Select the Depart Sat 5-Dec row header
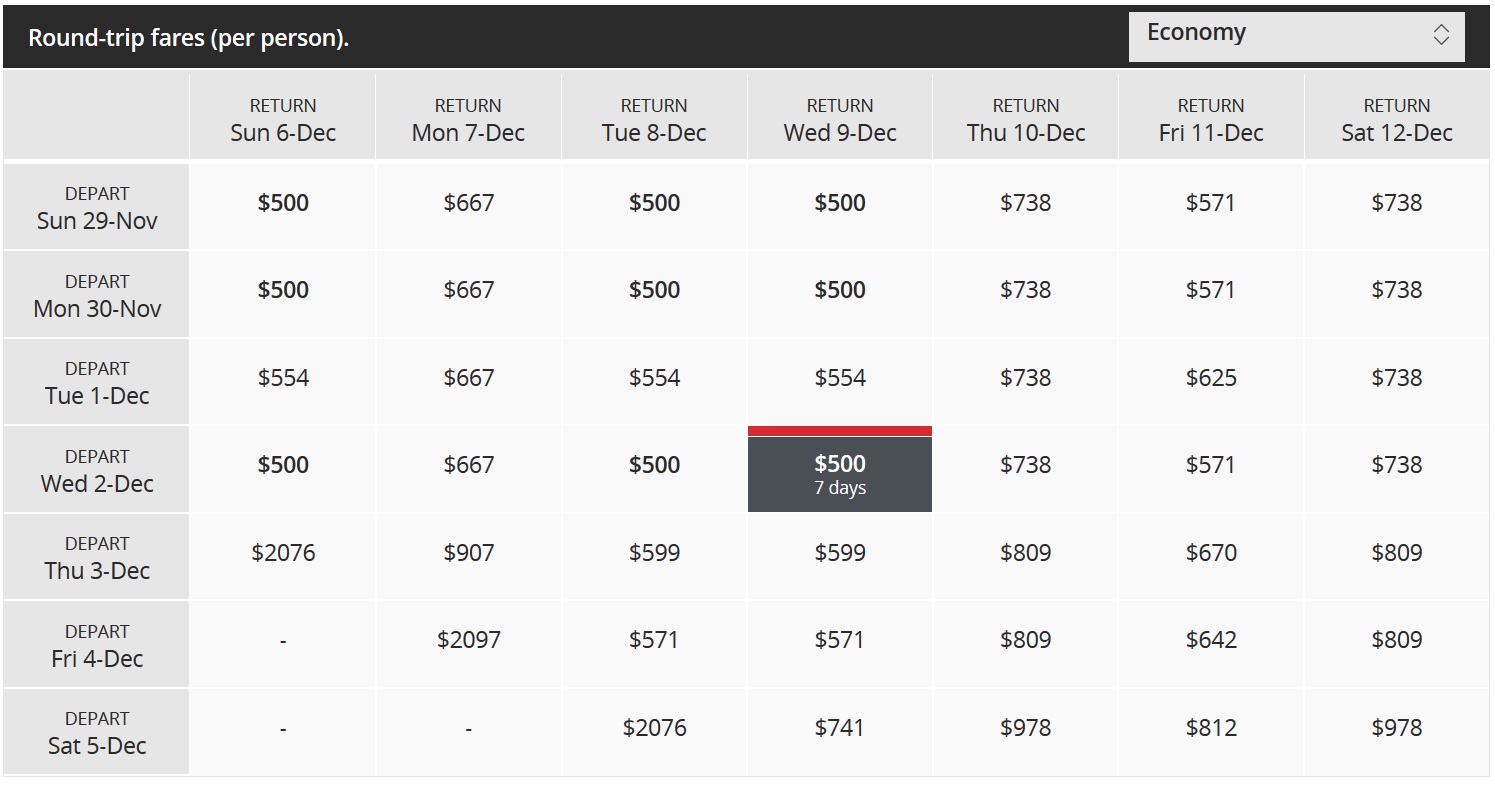The image size is (1495, 785). point(97,731)
